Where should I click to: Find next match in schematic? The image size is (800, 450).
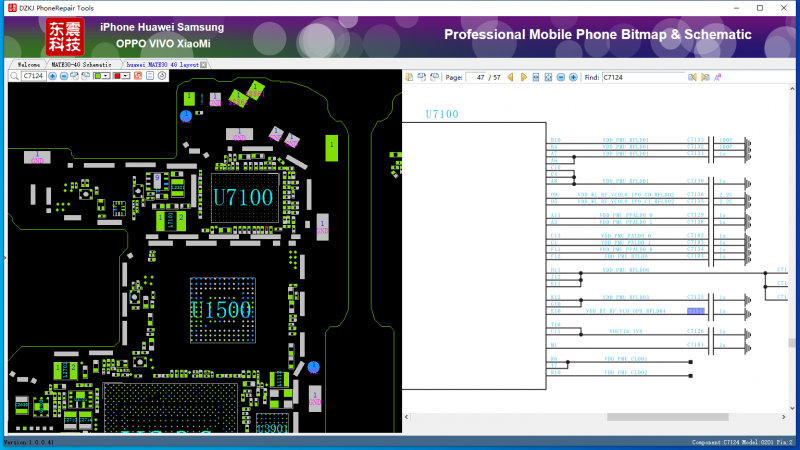pyautogui.click(x=704, y=77)
